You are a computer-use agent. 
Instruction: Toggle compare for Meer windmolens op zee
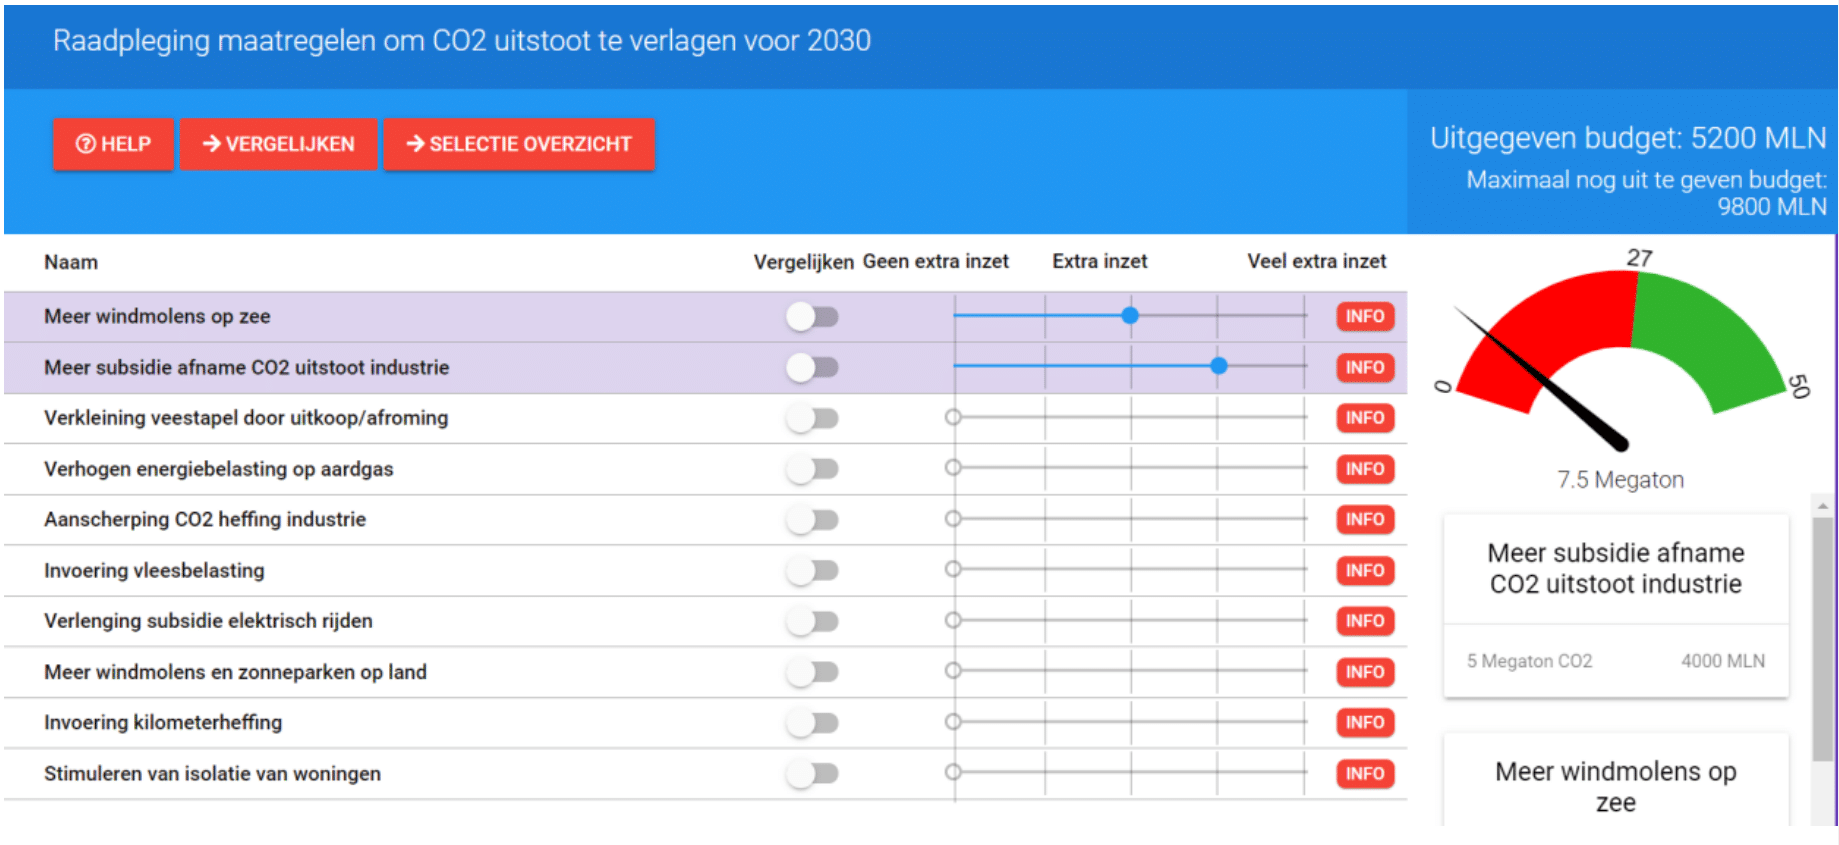point(812,317)
